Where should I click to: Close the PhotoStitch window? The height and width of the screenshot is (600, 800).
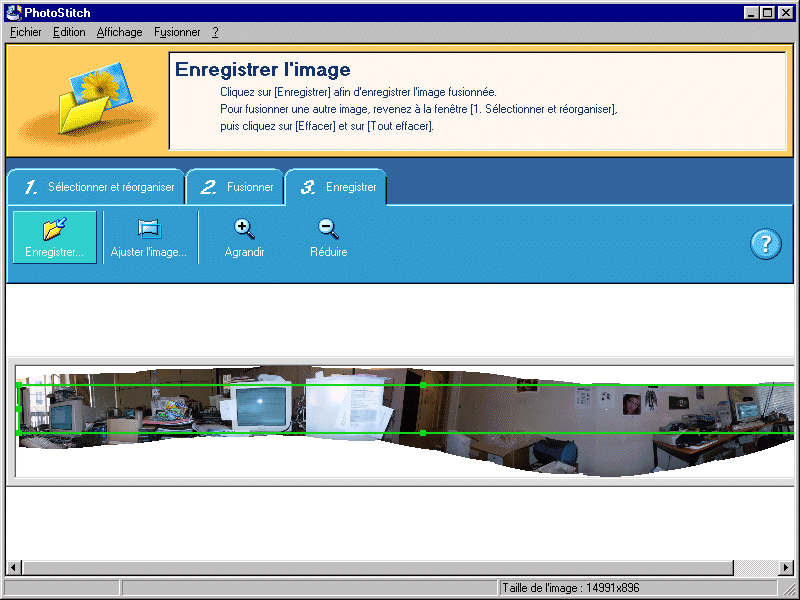pos(786,12)
